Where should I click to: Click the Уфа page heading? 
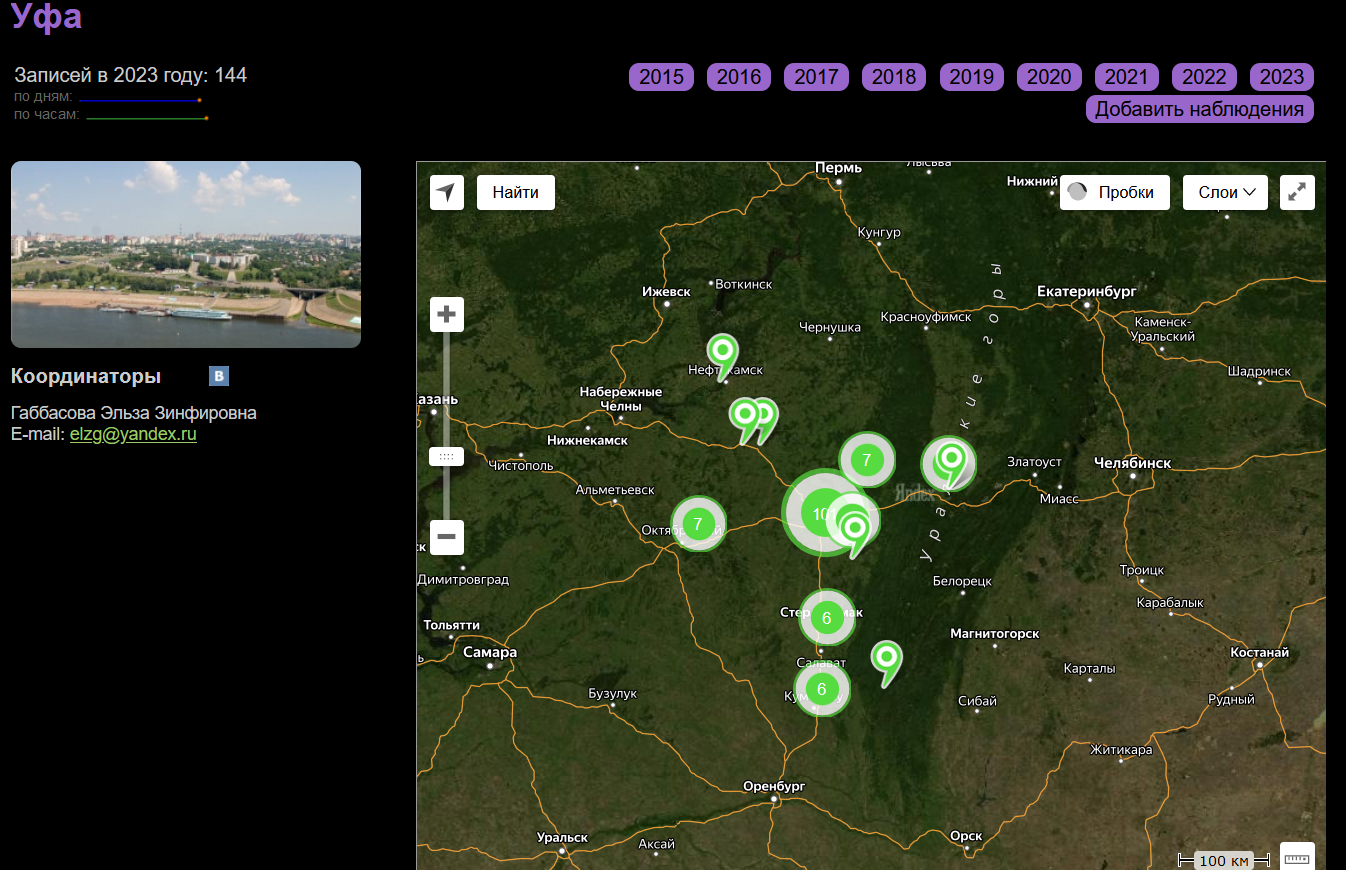click(47, 16)
